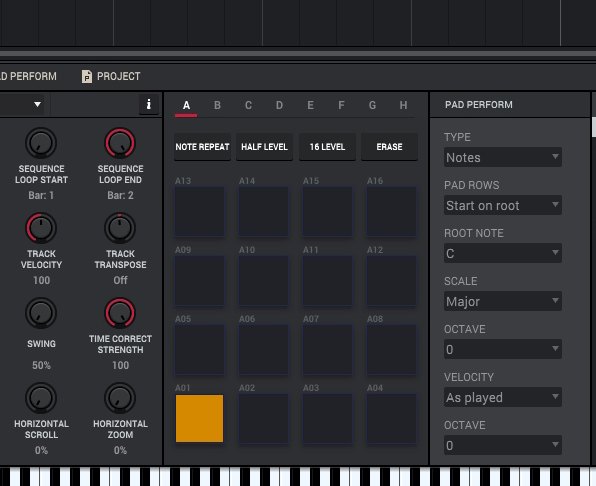596x486 pixels.
Task: Toggle the Note Repeat button
Action: [x=203, y=147]
